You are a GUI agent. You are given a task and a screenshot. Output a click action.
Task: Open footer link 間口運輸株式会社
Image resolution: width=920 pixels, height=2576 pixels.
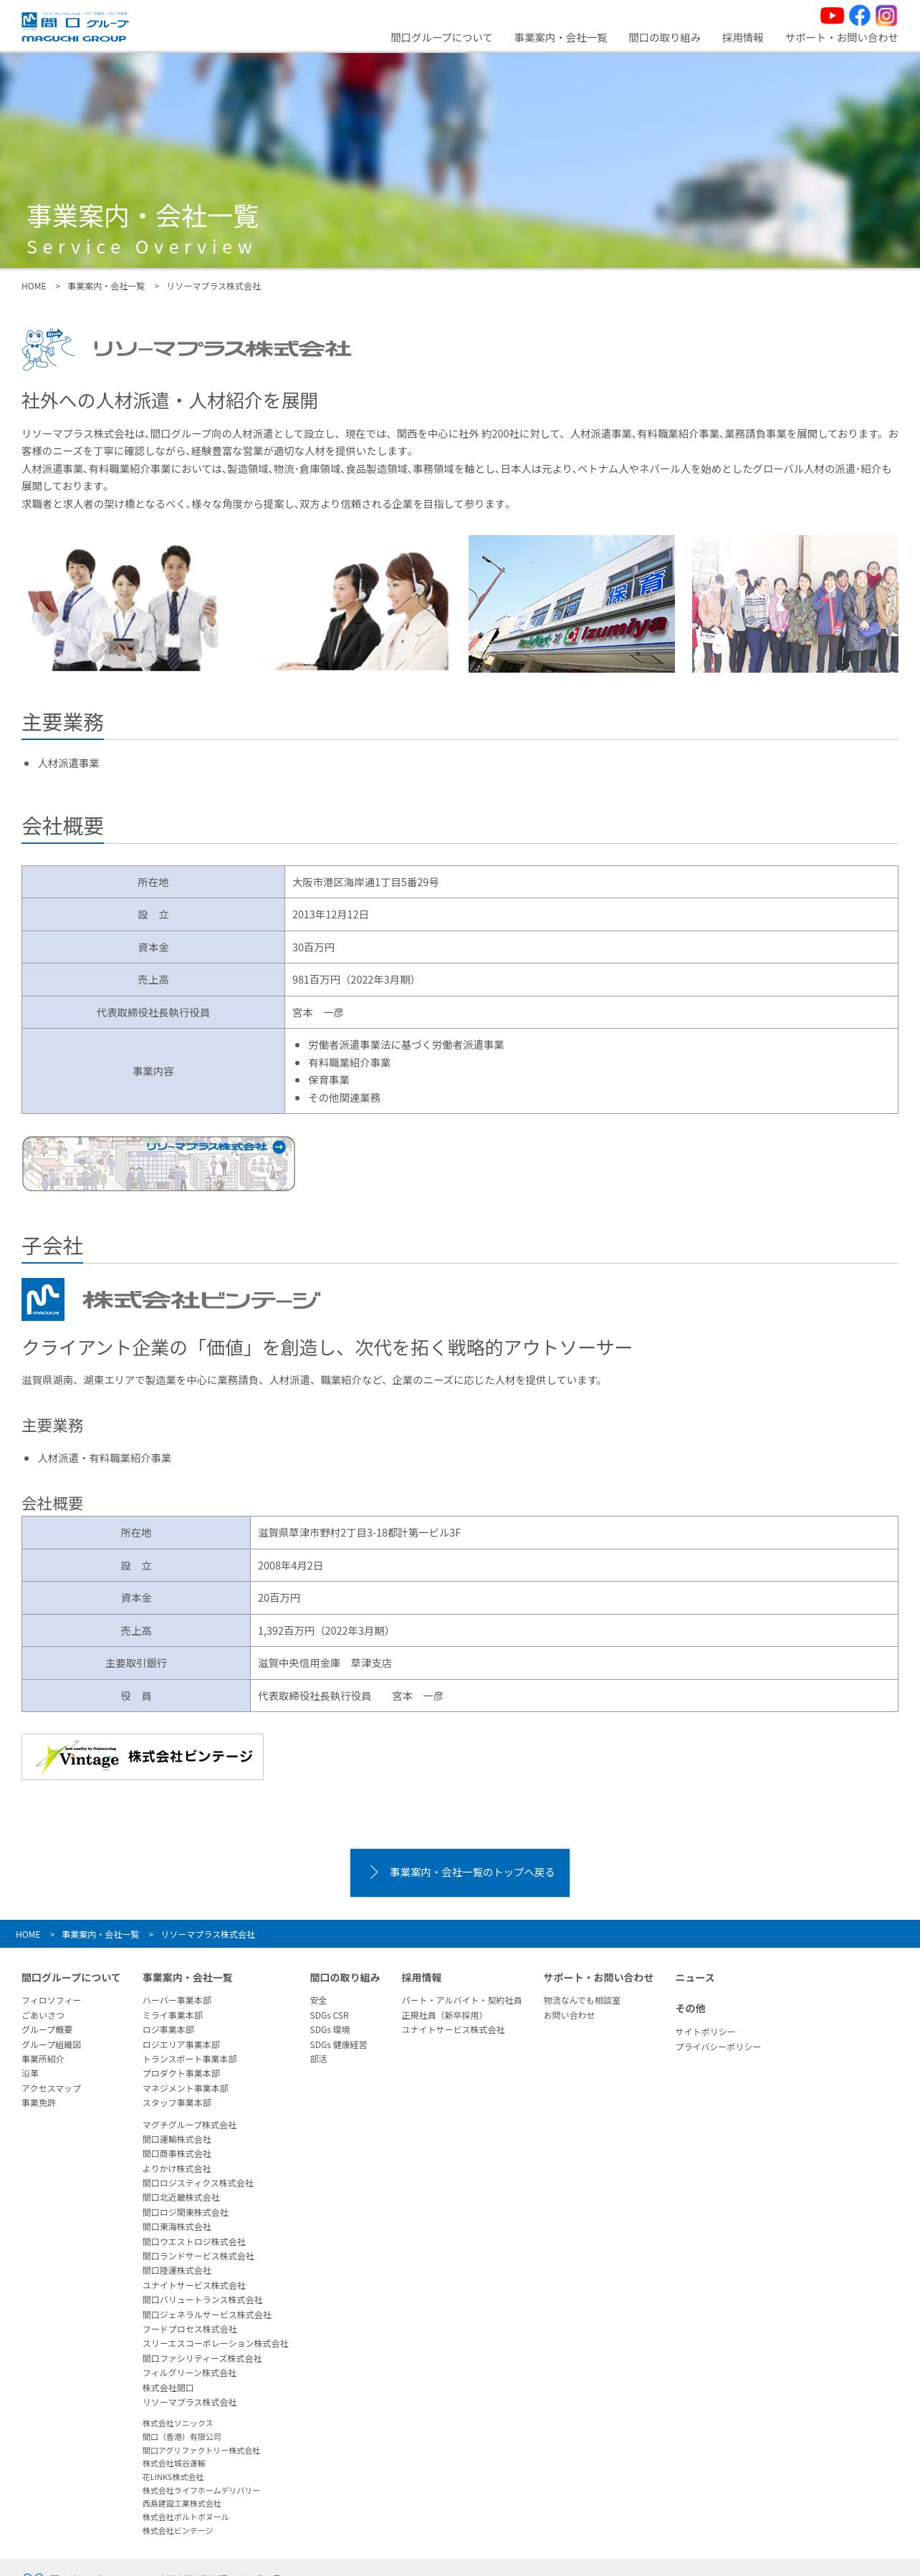tap(177, 2140)
